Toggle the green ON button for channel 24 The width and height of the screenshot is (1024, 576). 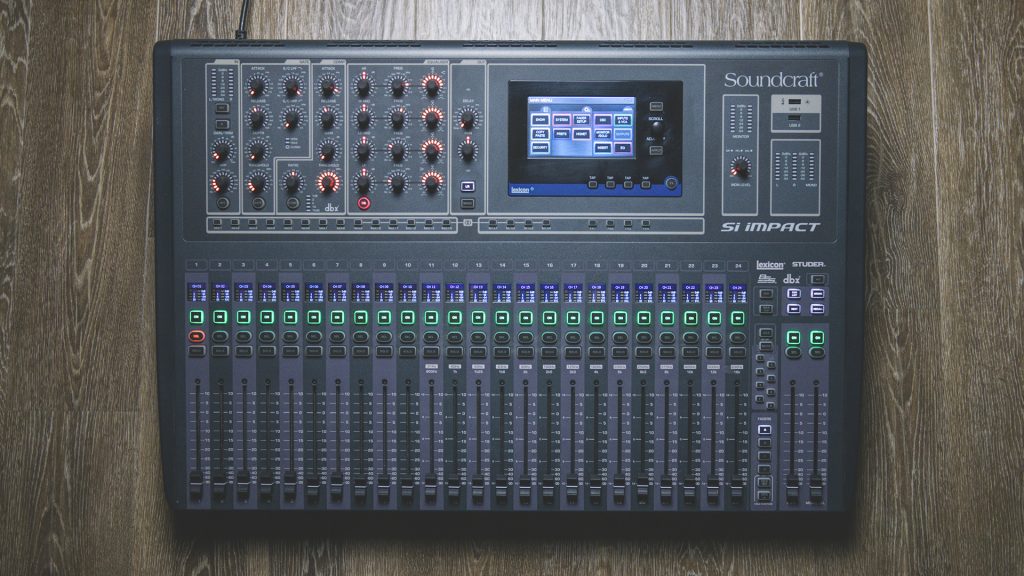click(737, 317)
